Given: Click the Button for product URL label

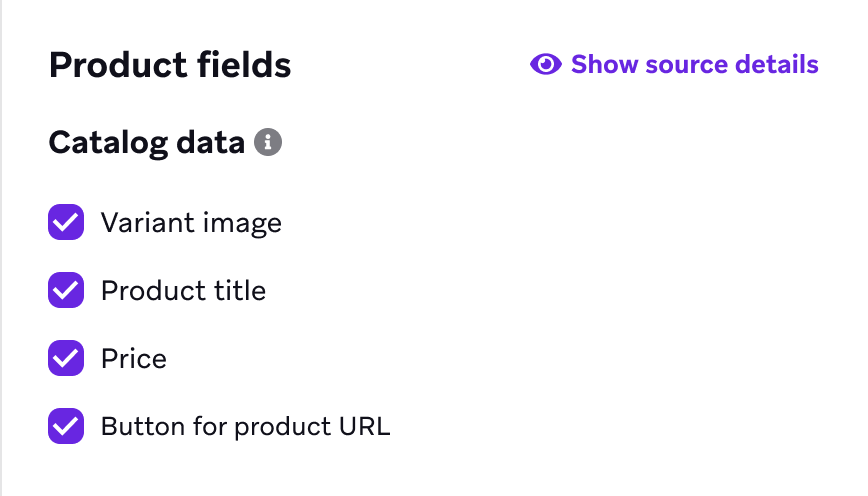Looking at the screenshot, I should point(245,427).
